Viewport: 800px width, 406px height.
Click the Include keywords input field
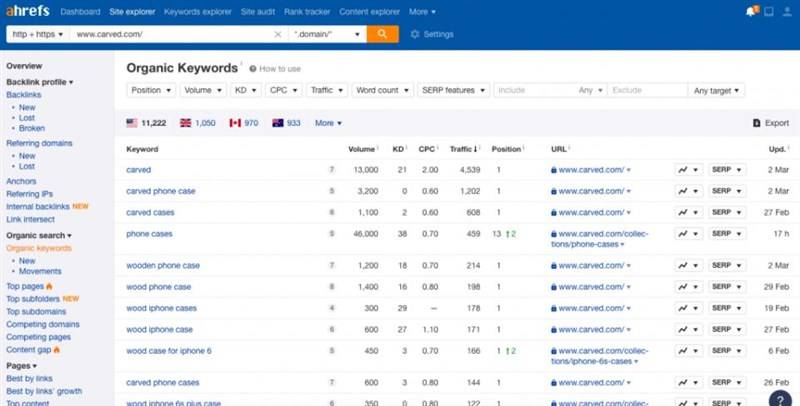pos(534,90)
